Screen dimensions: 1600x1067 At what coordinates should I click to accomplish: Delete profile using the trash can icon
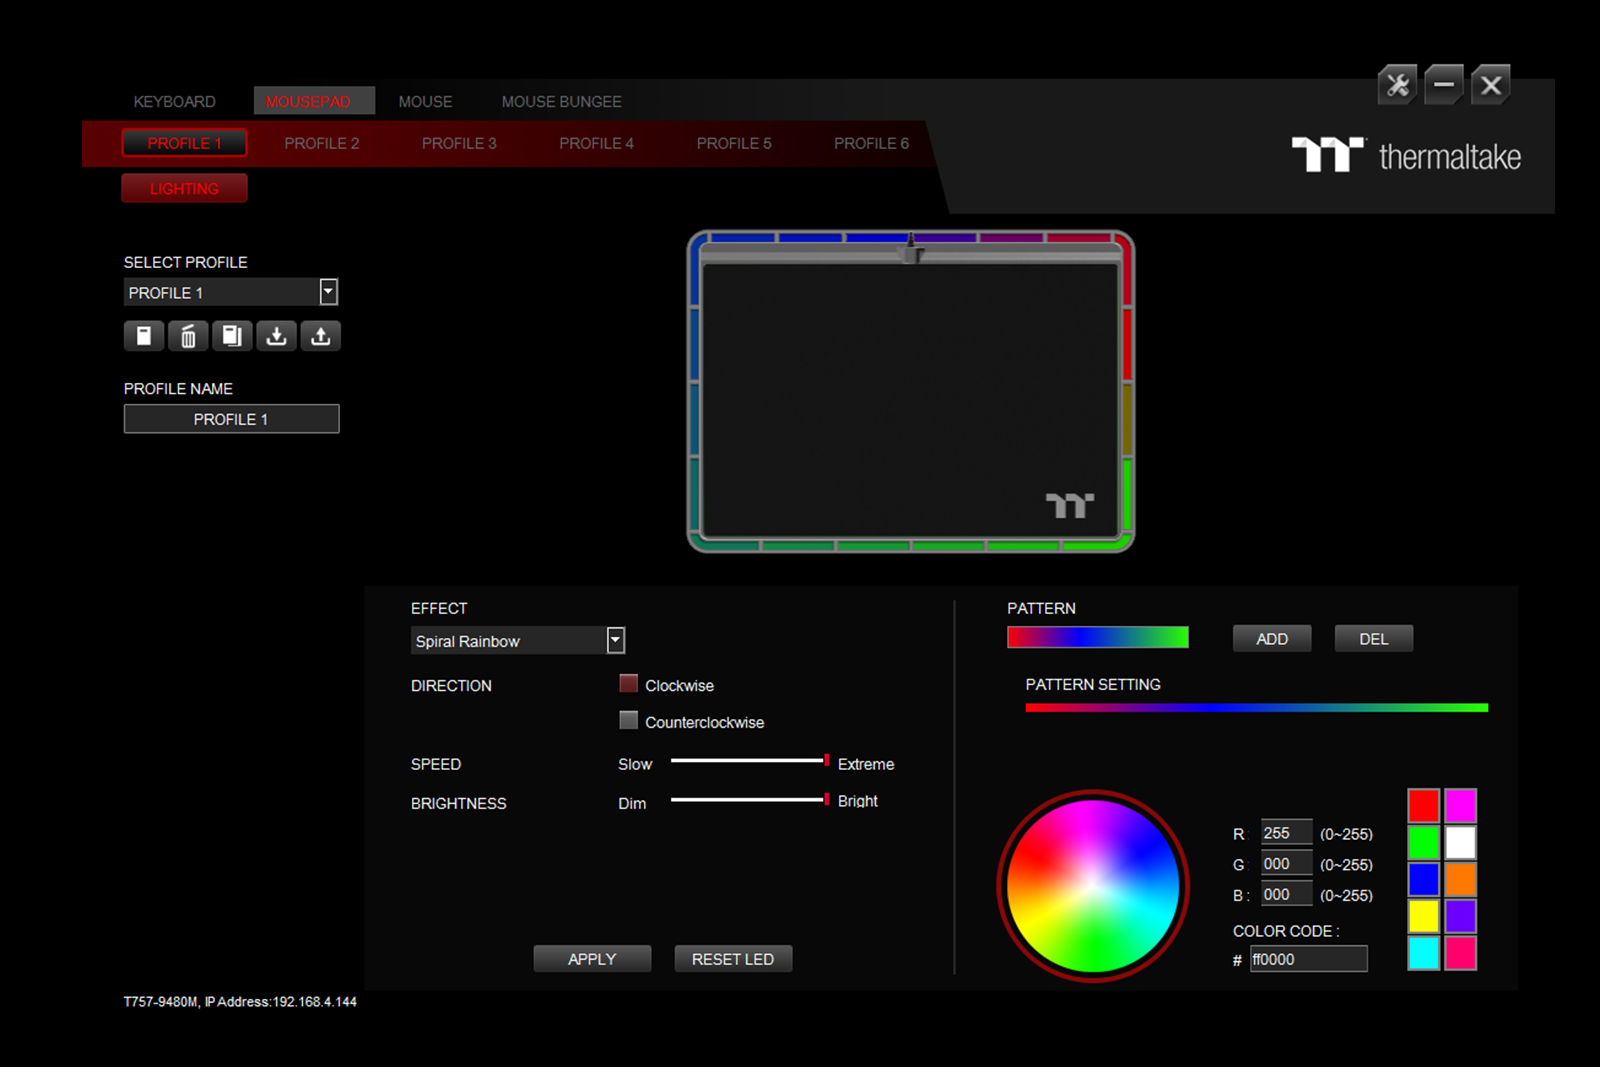(x=188, y=336)
